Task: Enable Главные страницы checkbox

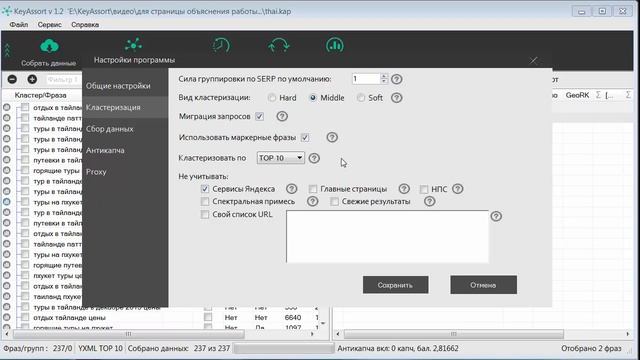Action: point(313,189)
